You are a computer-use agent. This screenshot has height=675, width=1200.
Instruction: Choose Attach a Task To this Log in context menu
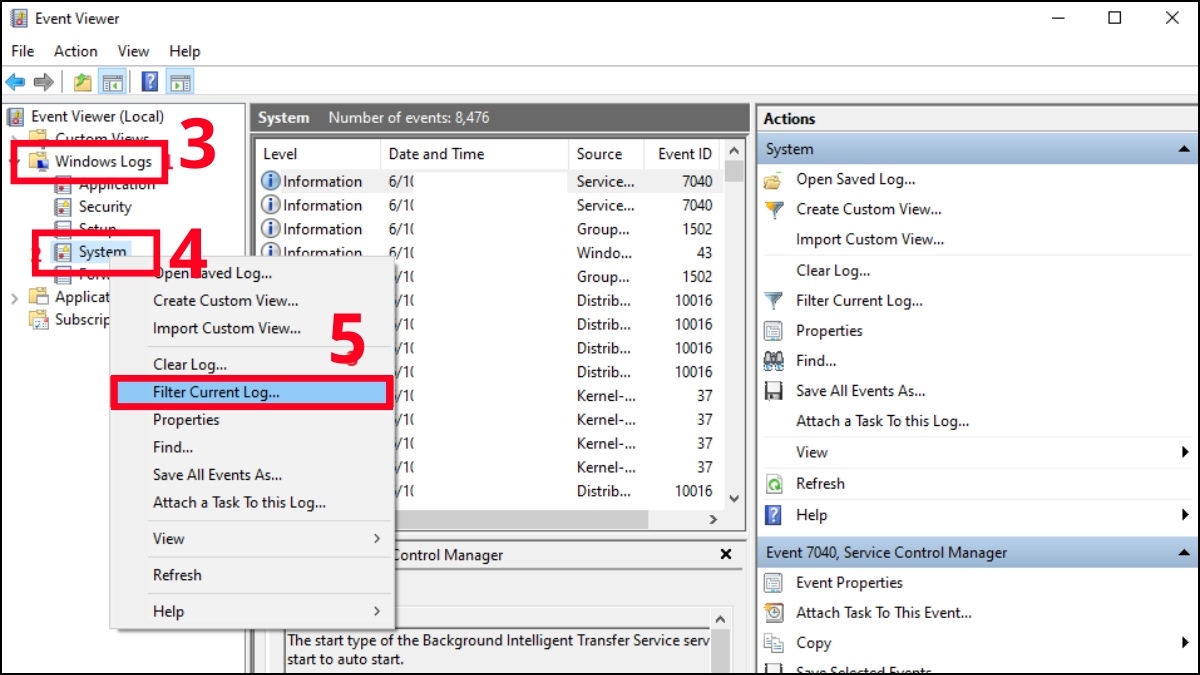click(x=240, y=502)
